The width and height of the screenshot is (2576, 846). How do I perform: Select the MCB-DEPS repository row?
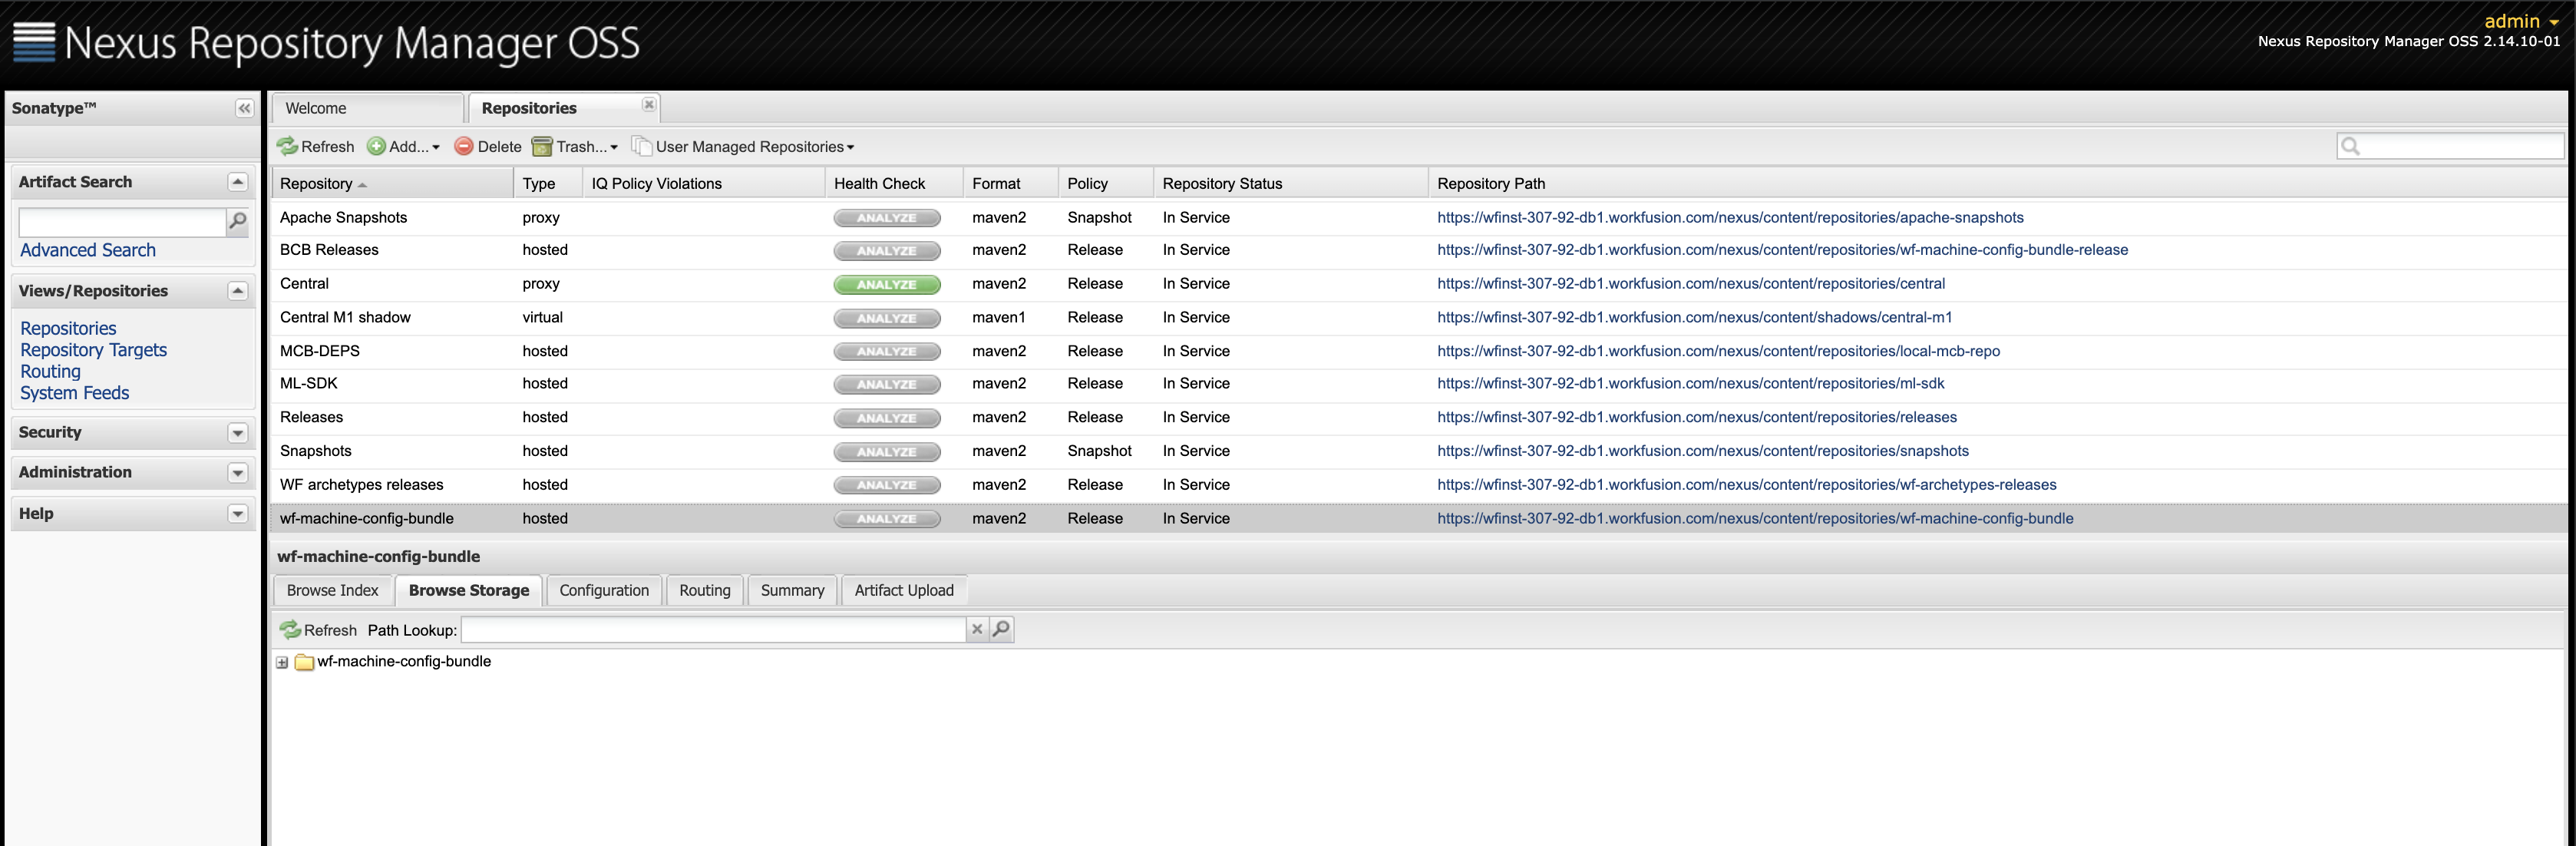[1420, 351]
